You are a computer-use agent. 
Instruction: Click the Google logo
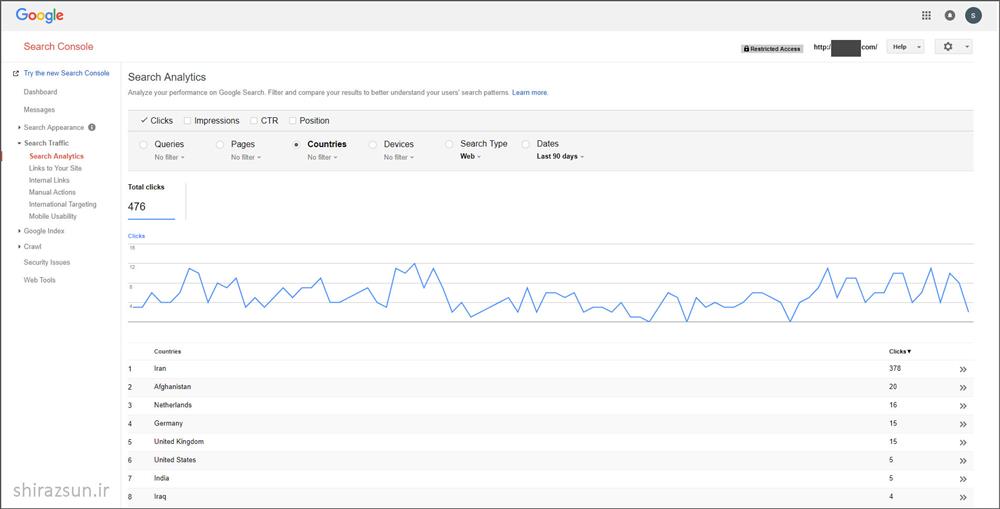[x=40, y=16]
